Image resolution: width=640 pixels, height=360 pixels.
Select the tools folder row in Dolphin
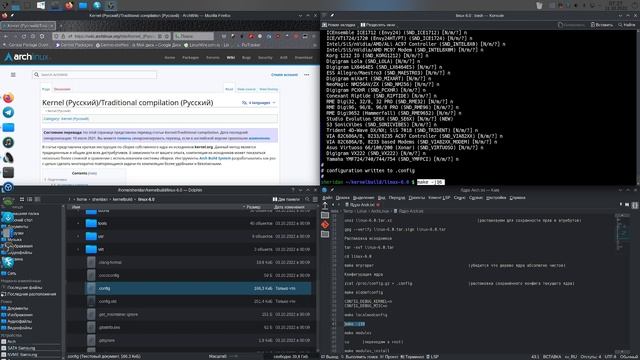click(198, 223)
